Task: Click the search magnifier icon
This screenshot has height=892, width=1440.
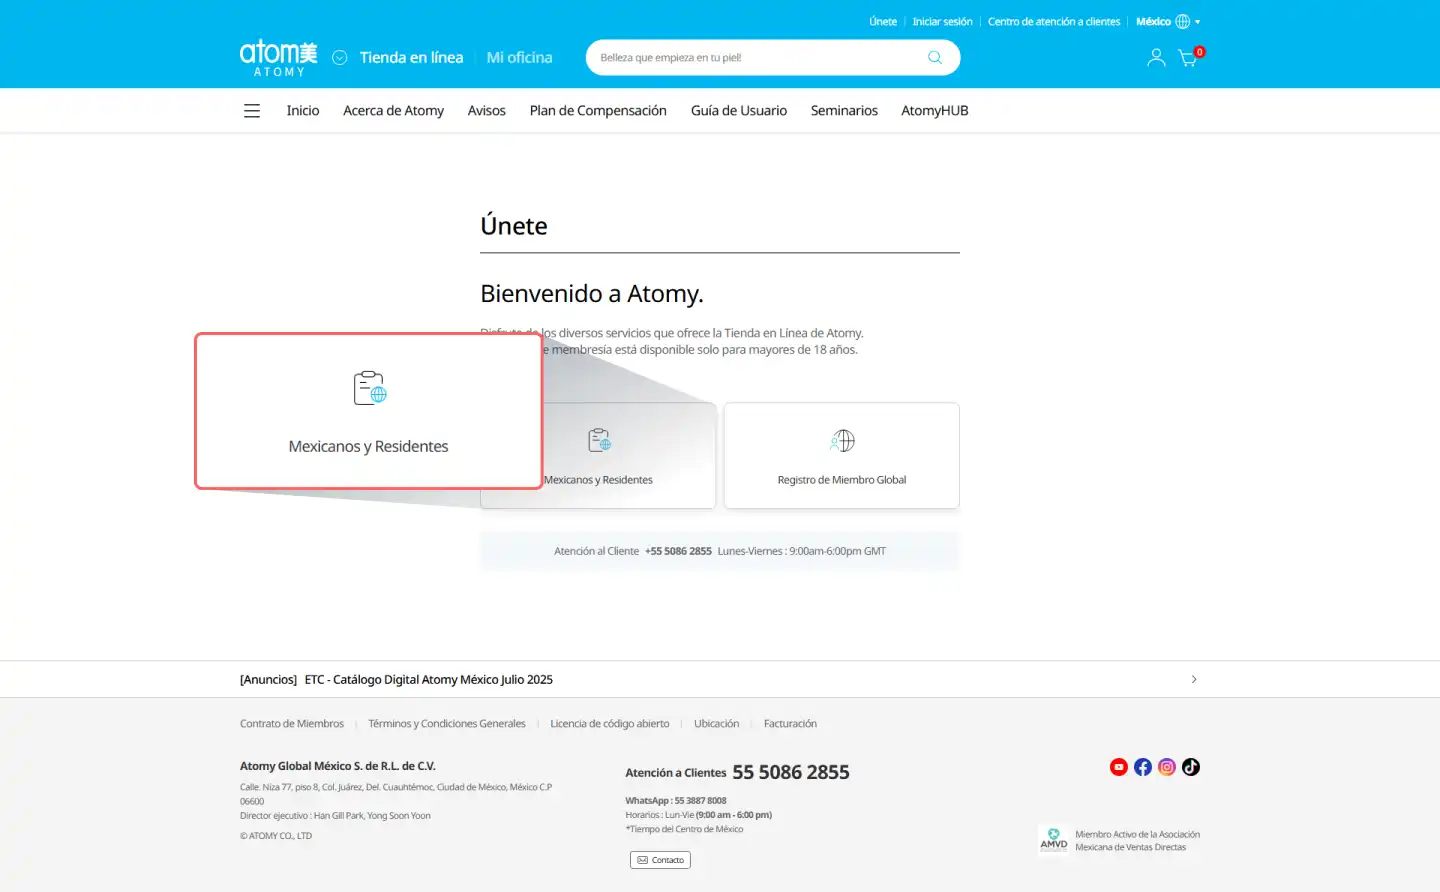Action: tap(934, 58)
